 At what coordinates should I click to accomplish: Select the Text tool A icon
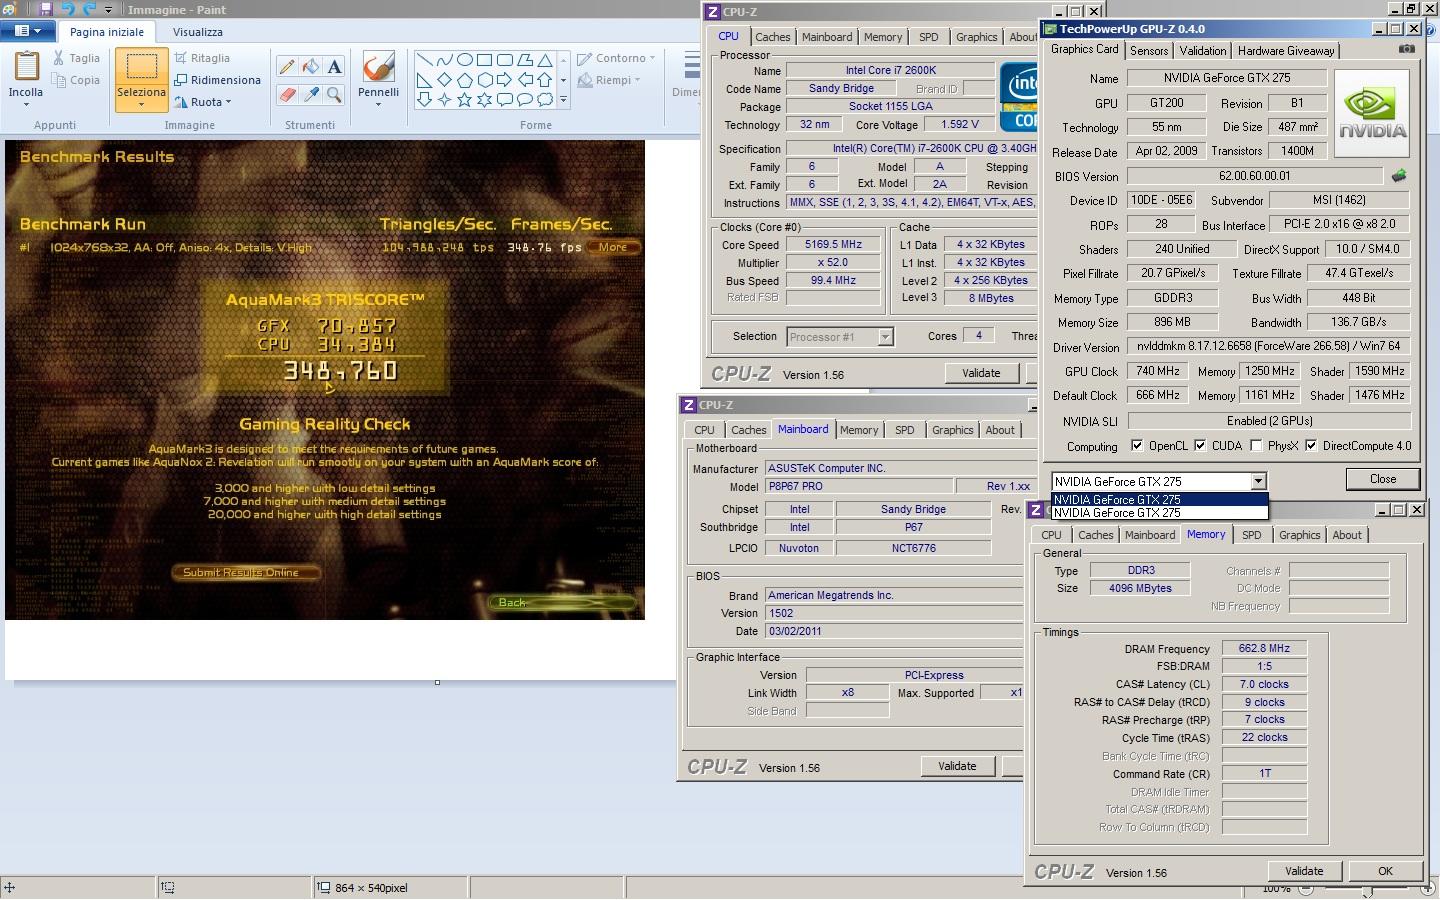tap(334, 67)
